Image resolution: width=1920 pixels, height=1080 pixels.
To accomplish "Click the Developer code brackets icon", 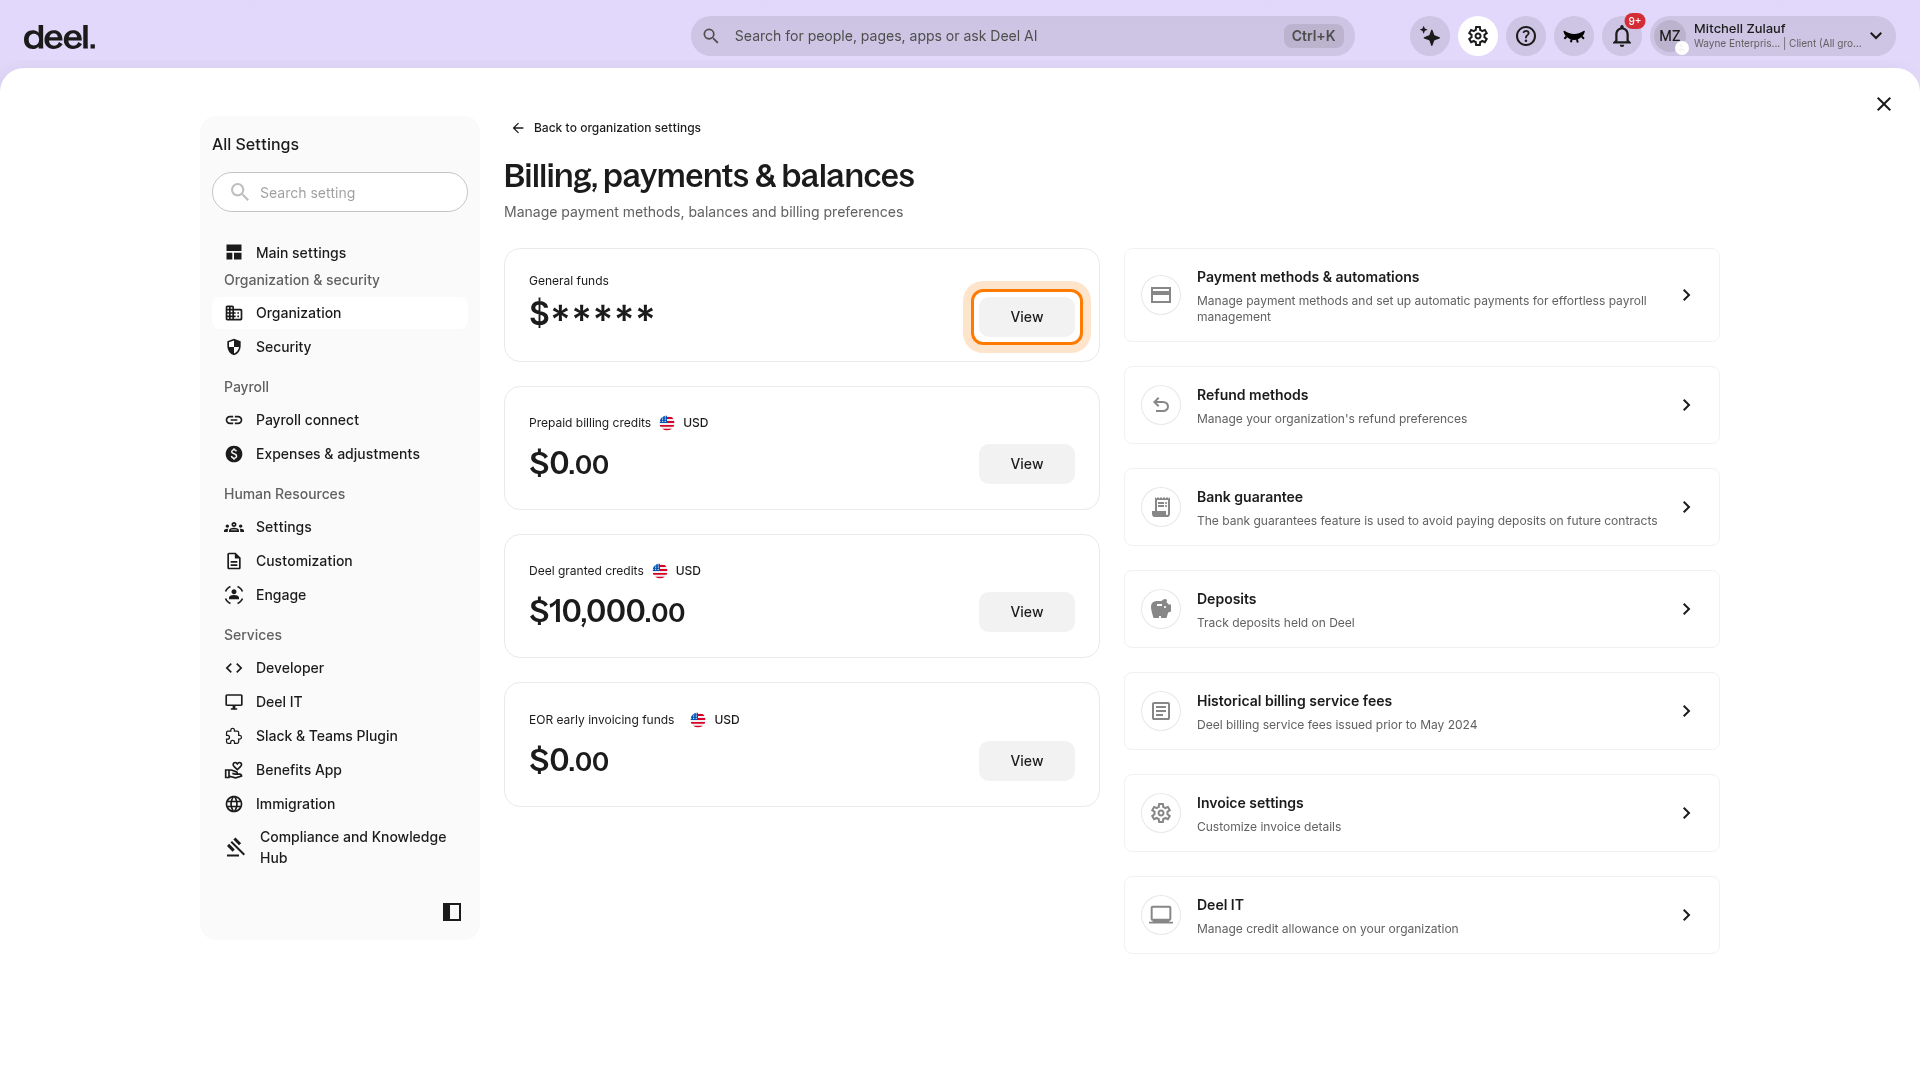I will tap(234, 668).
